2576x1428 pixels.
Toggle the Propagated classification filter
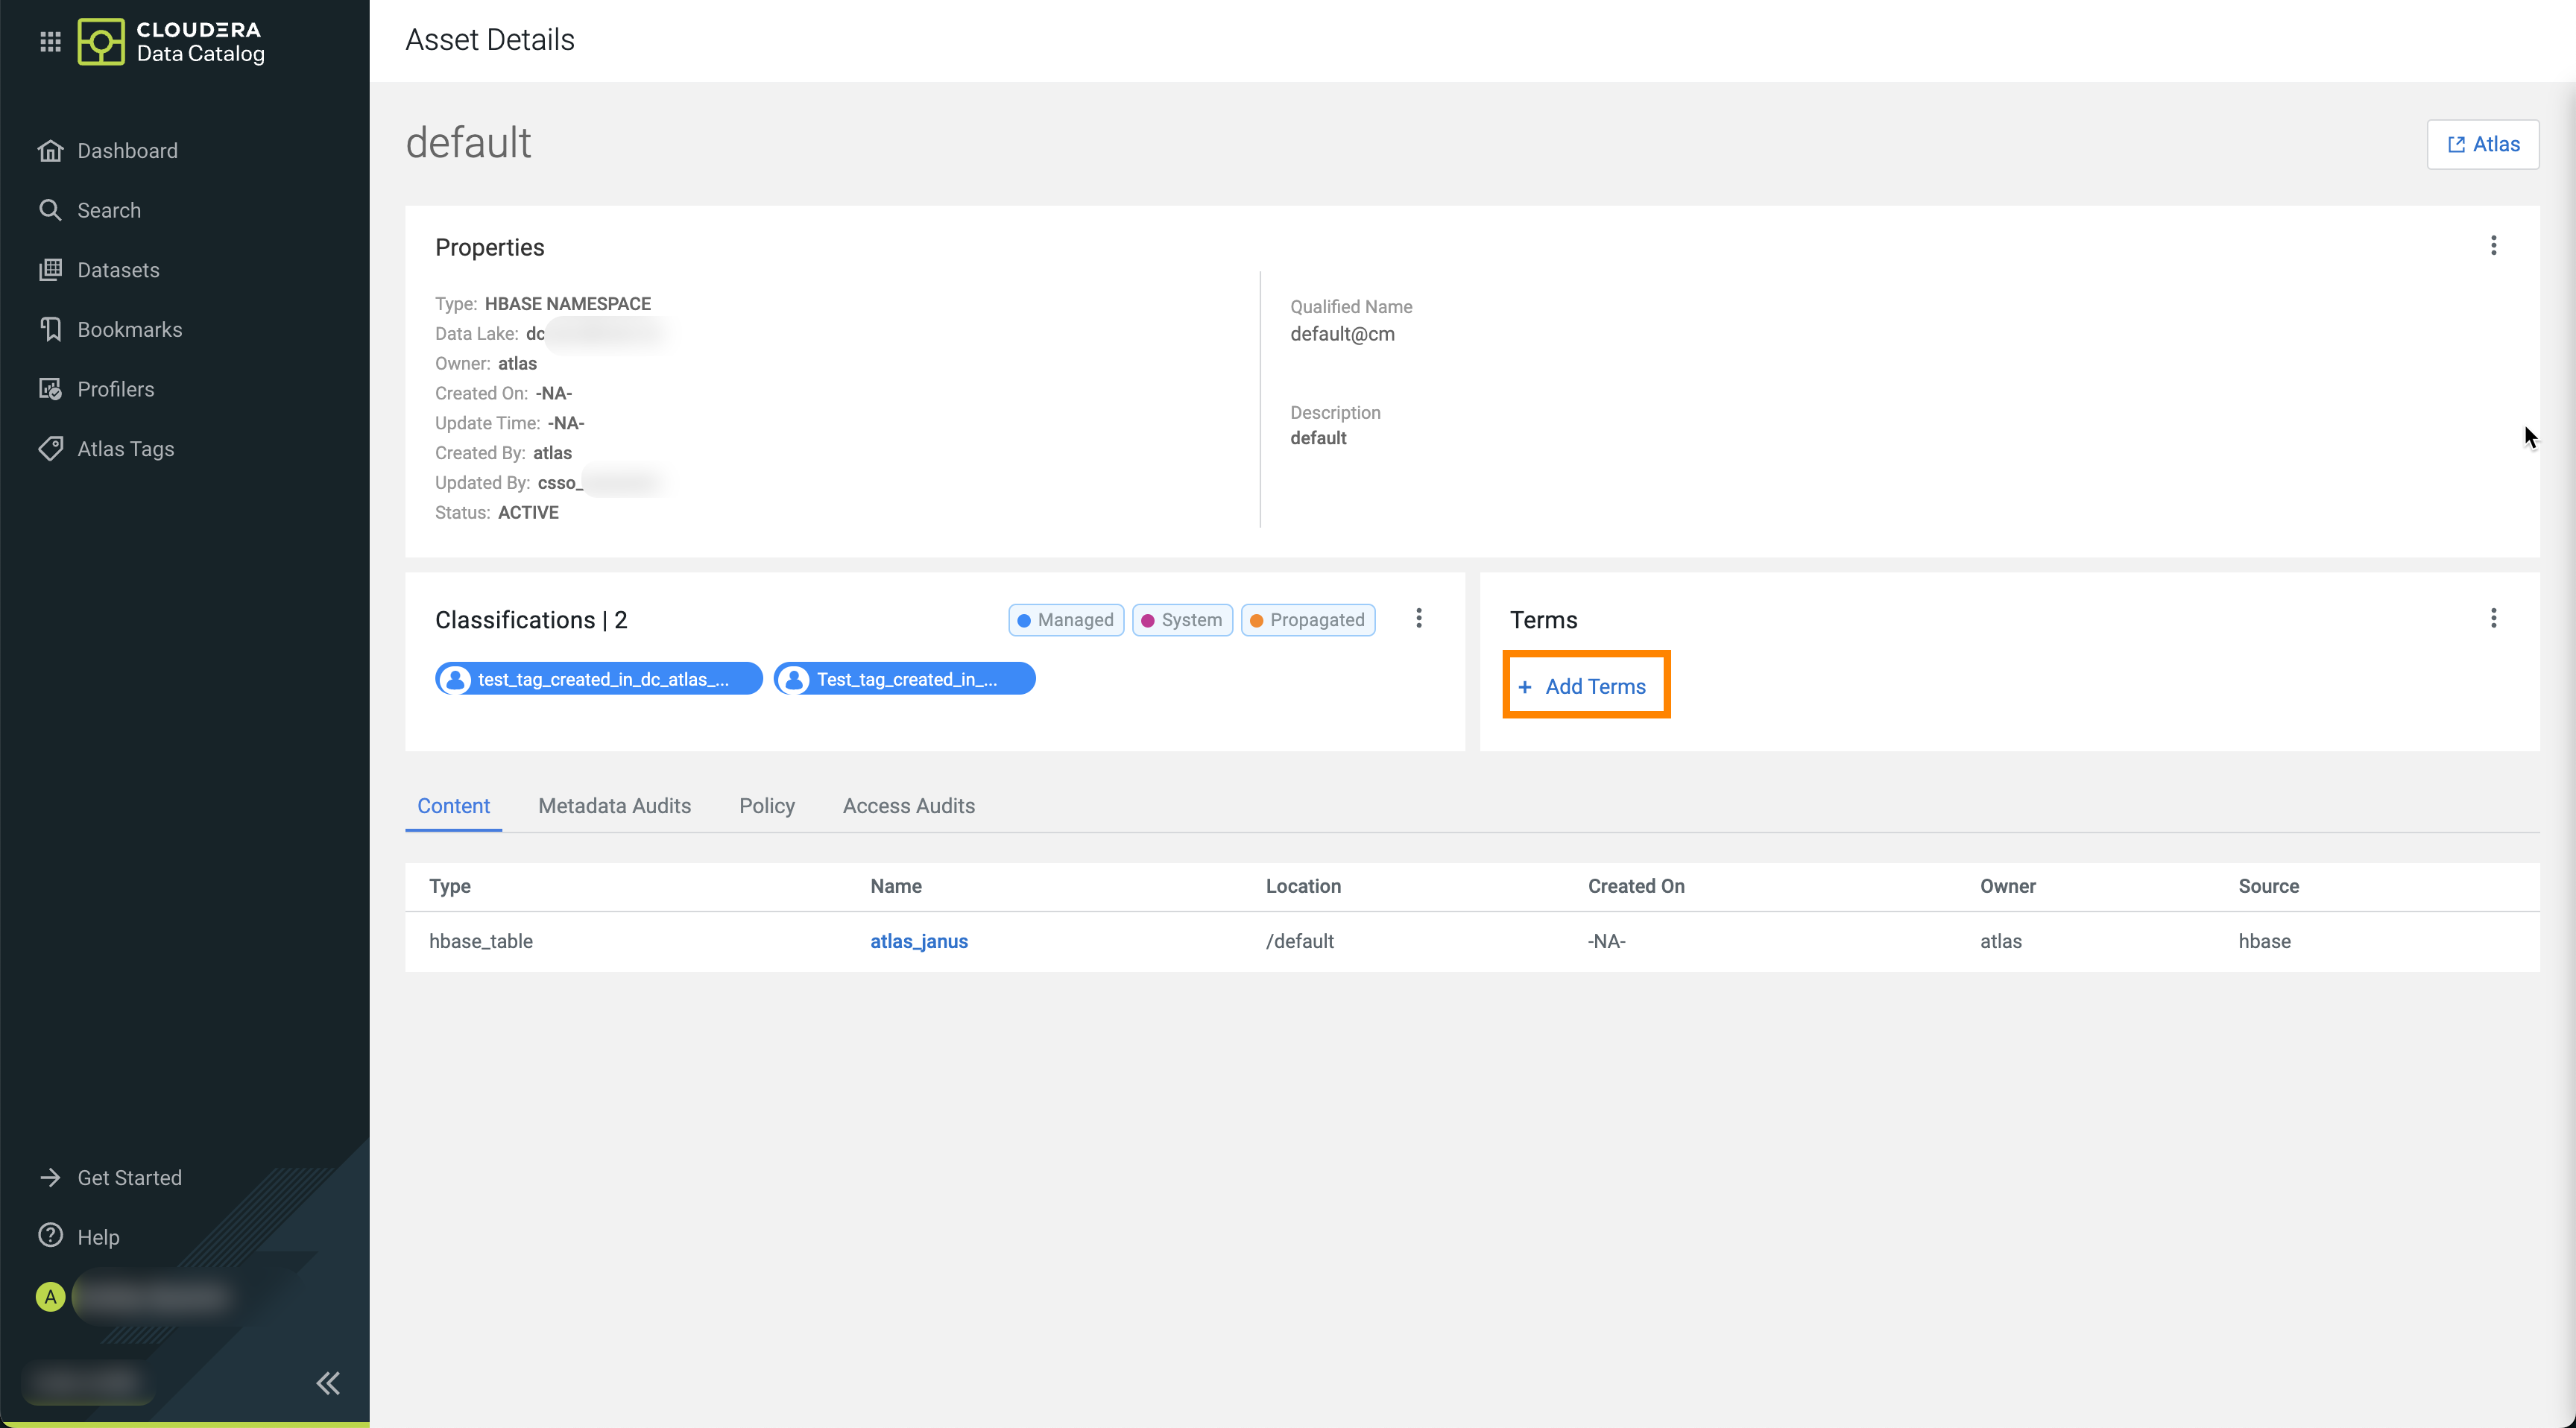point(1308,620)
